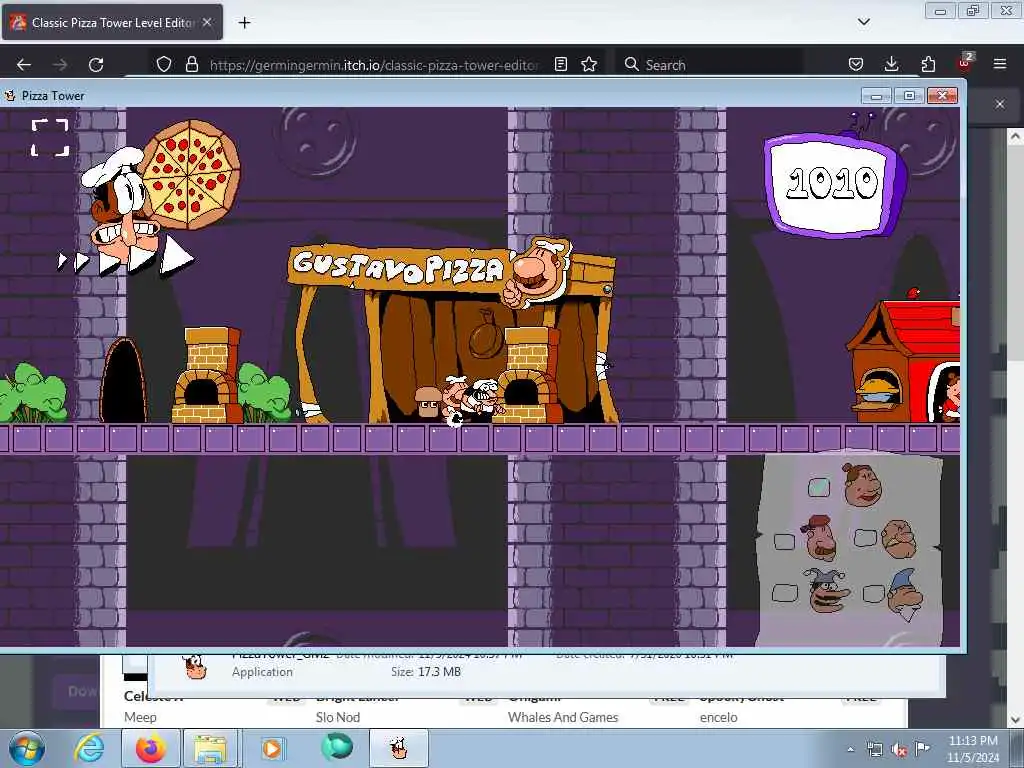Open the Slo Nod creator link
Image resolution: width=1024 pixels, height=768 pixels.
click(x=338, y=717)
